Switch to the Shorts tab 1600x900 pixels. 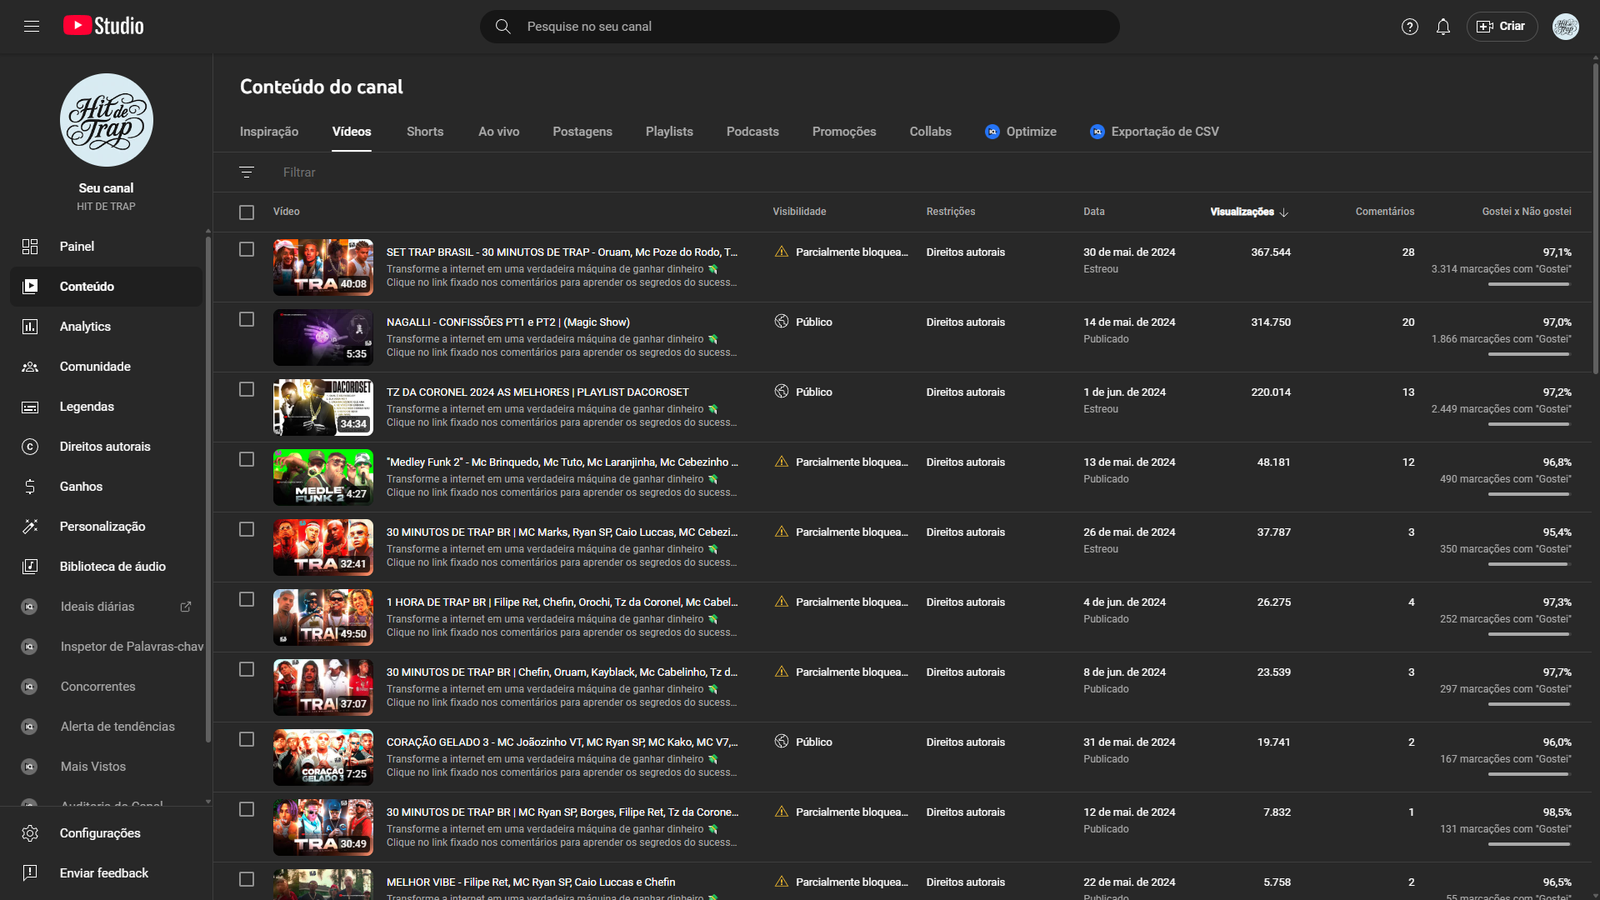tap(425, 132)
